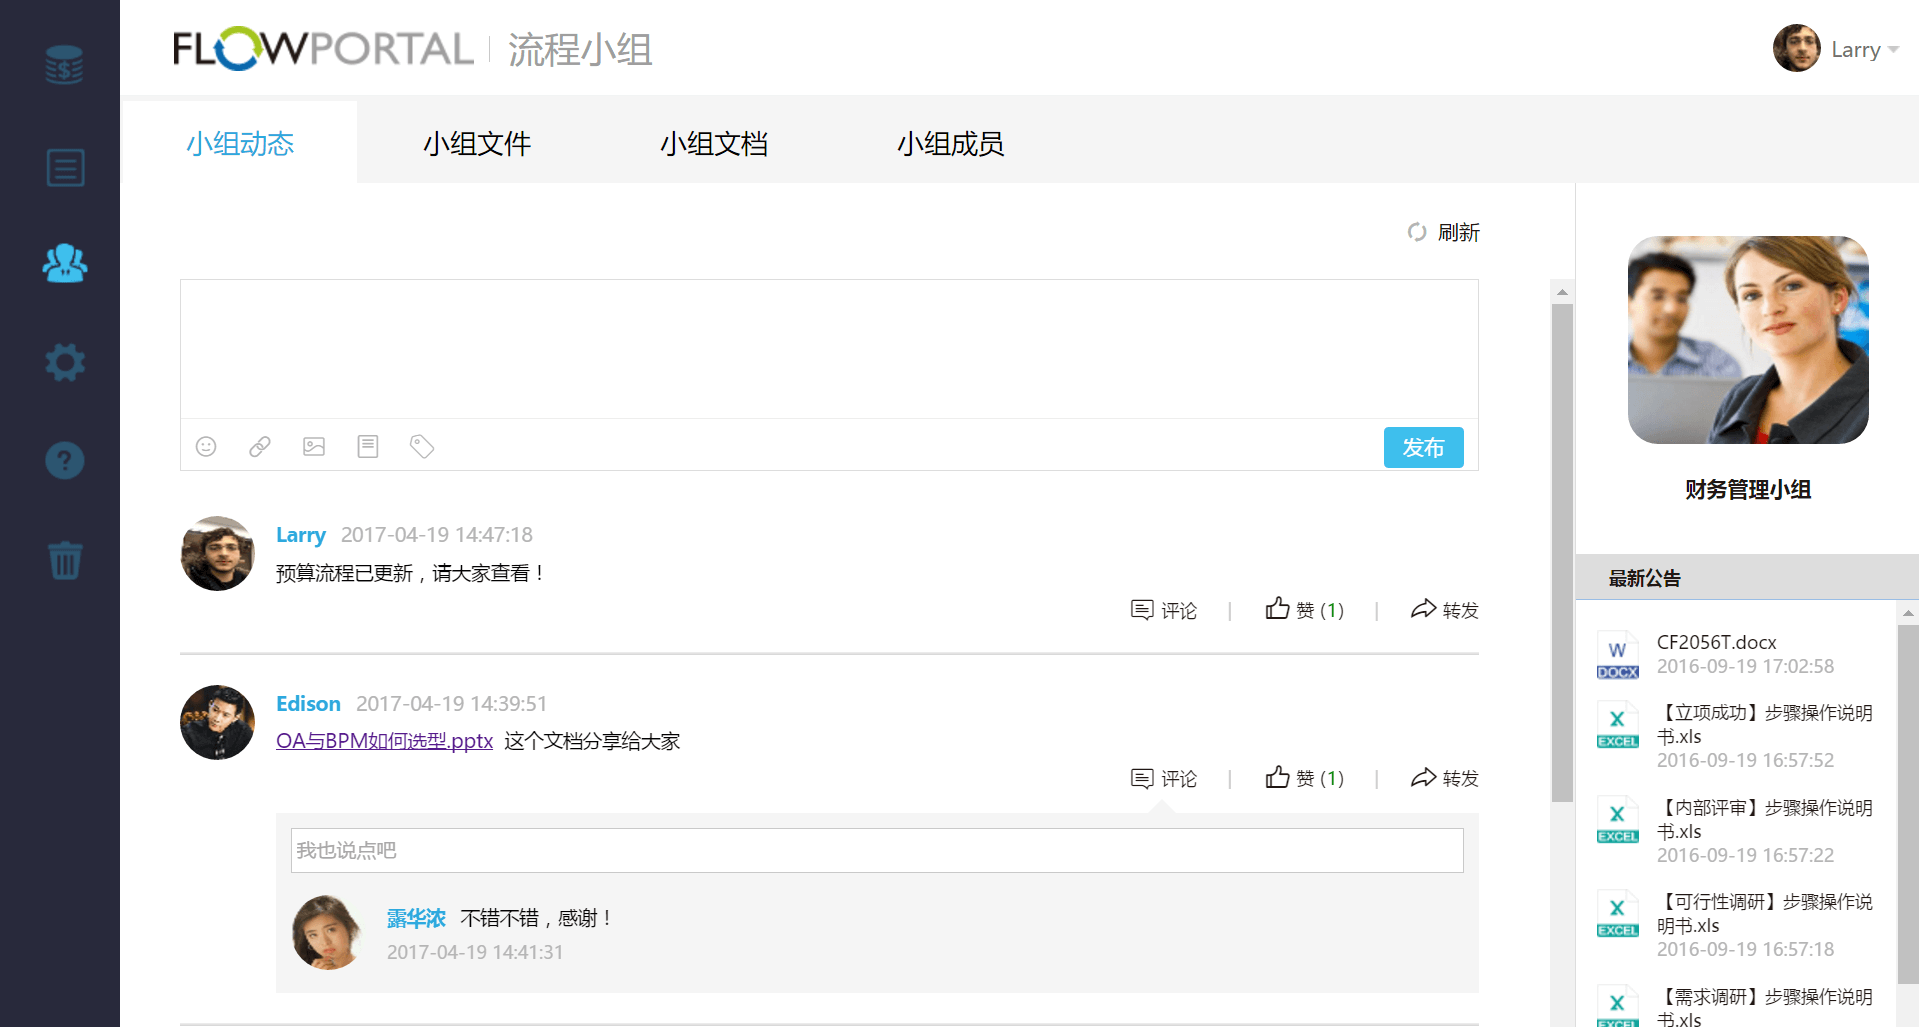Click the document list sidebar icon

[x=65, y=167]
